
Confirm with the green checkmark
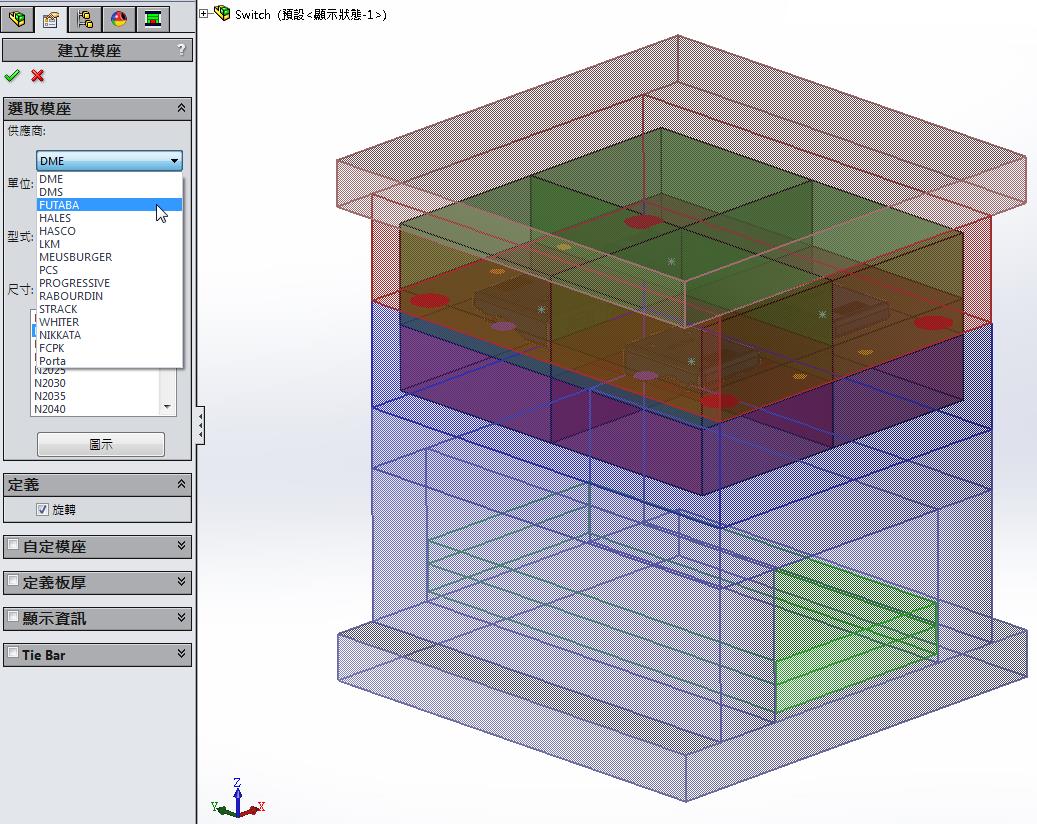tap(12, 76)
